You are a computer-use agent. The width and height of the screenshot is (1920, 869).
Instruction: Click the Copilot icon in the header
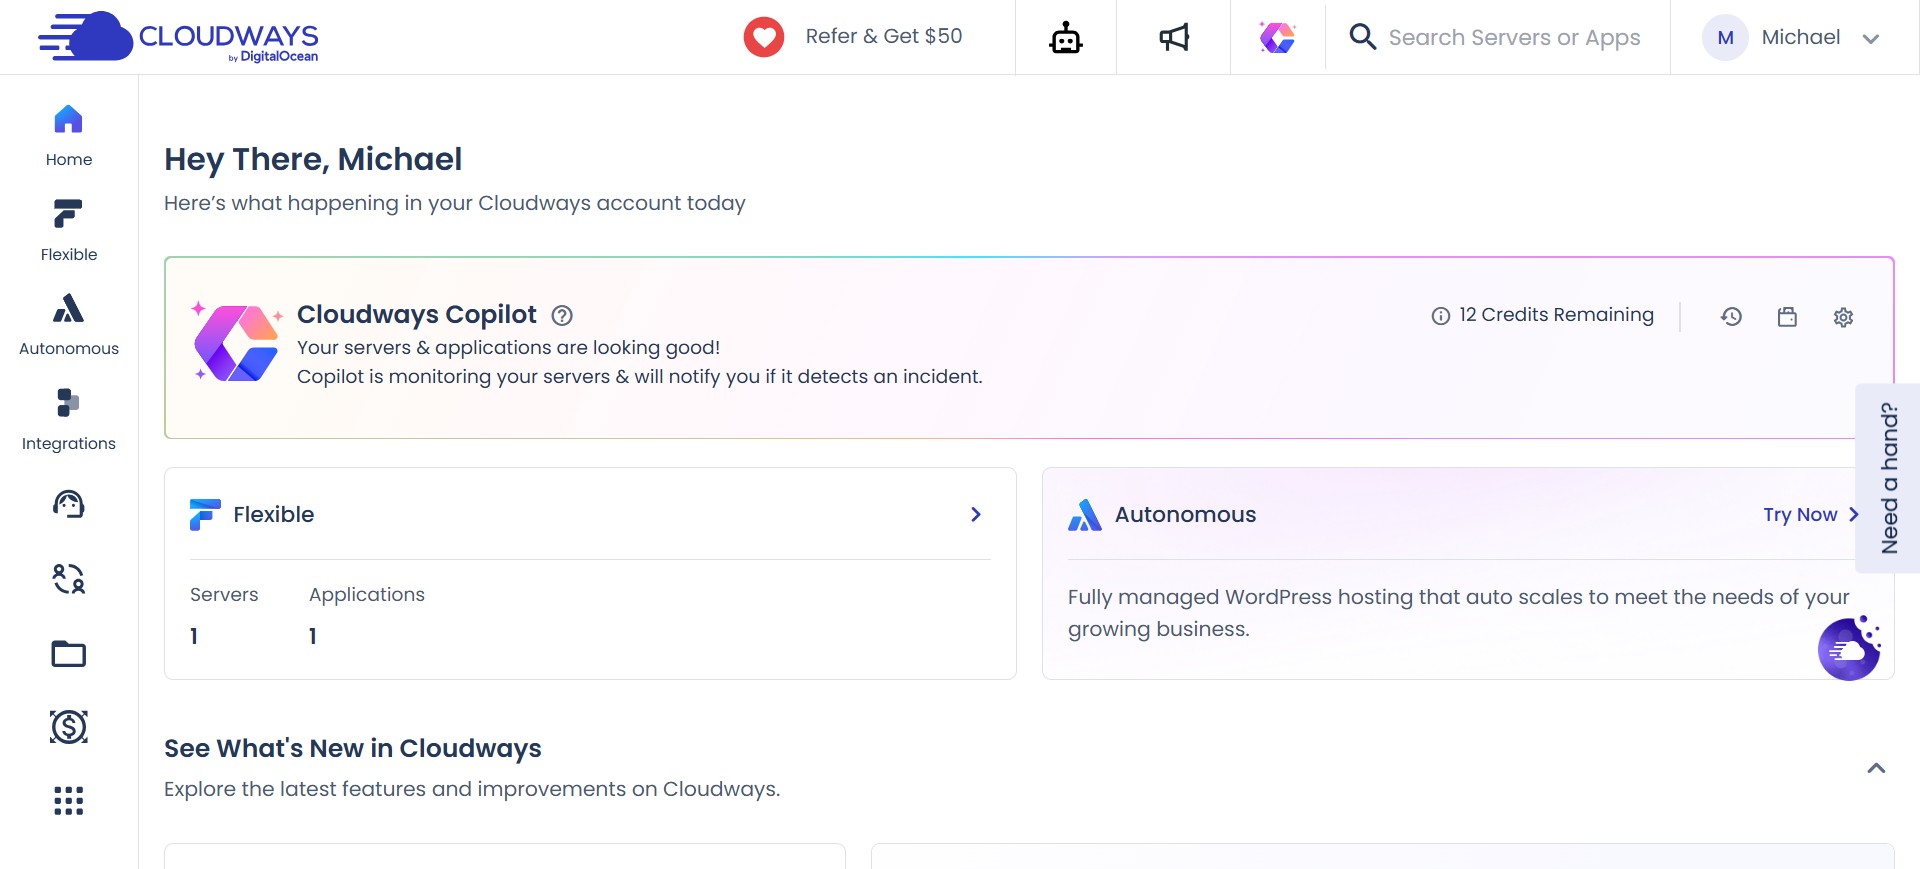coord(1277,38)
